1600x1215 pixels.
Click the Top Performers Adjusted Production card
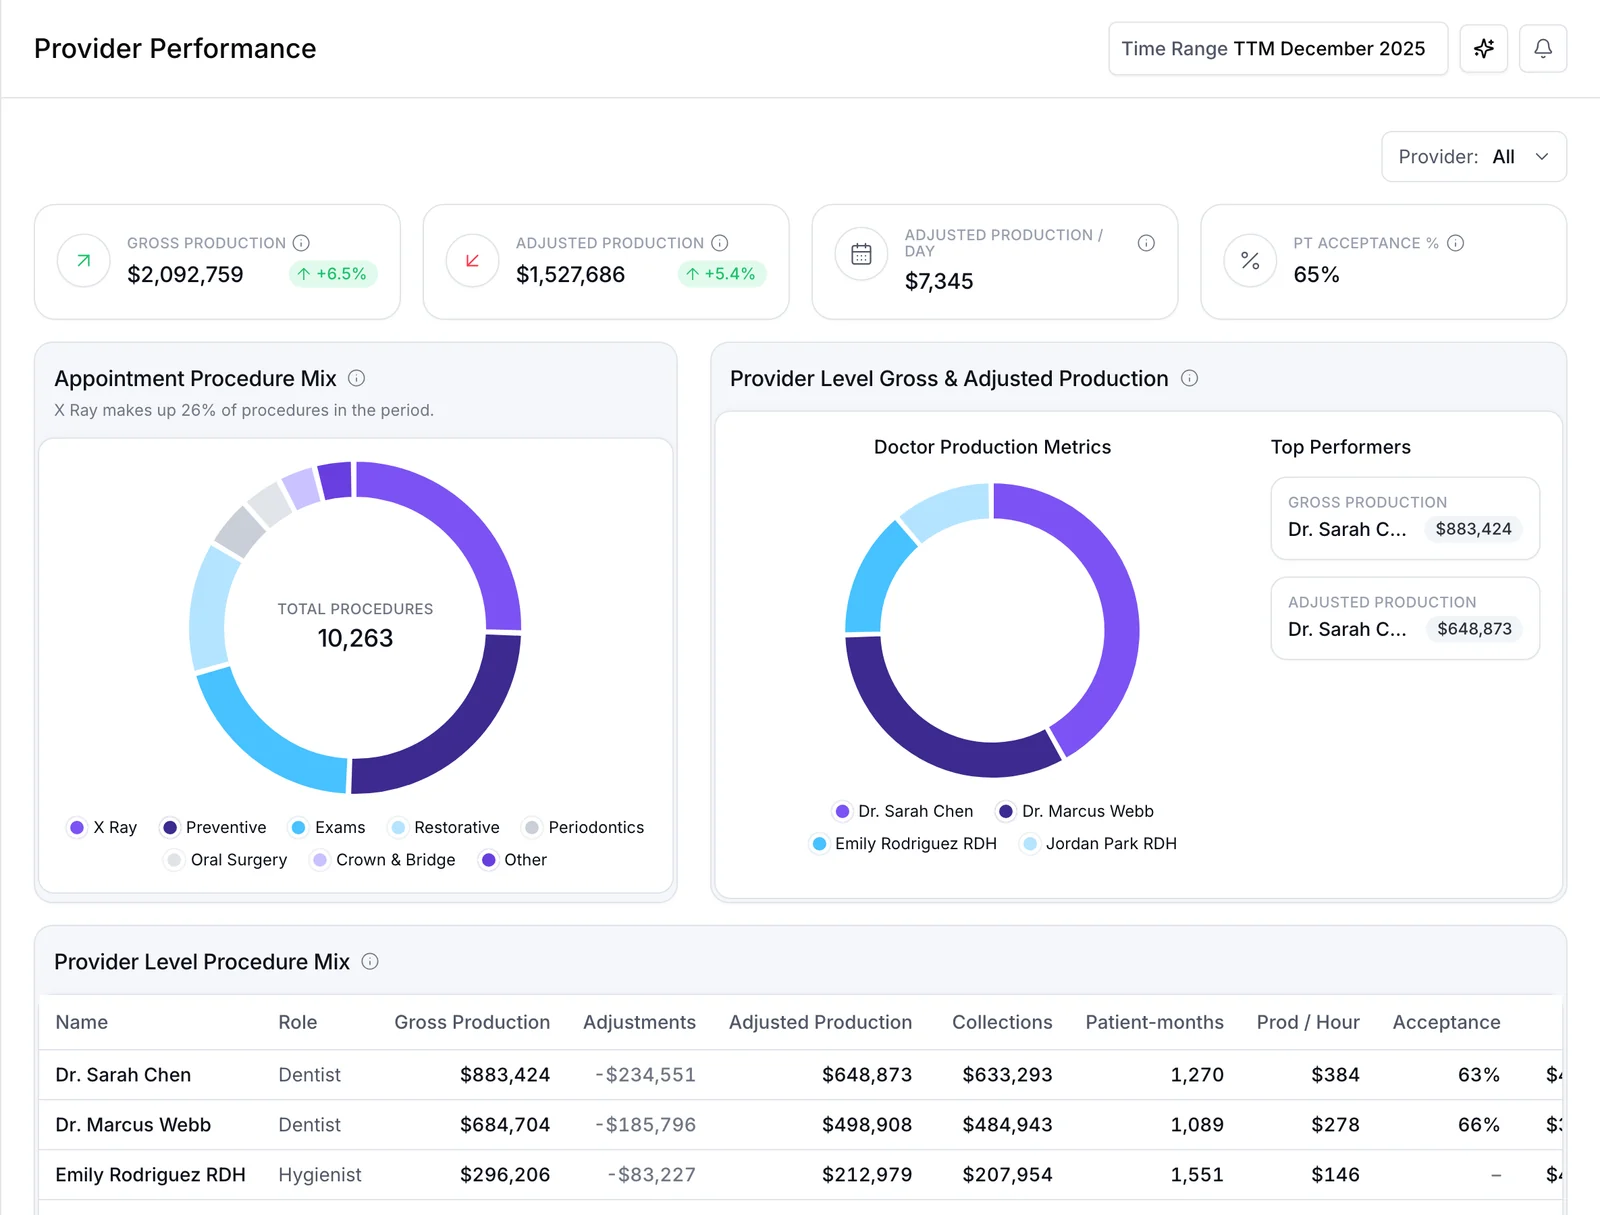pos(1405,618)
